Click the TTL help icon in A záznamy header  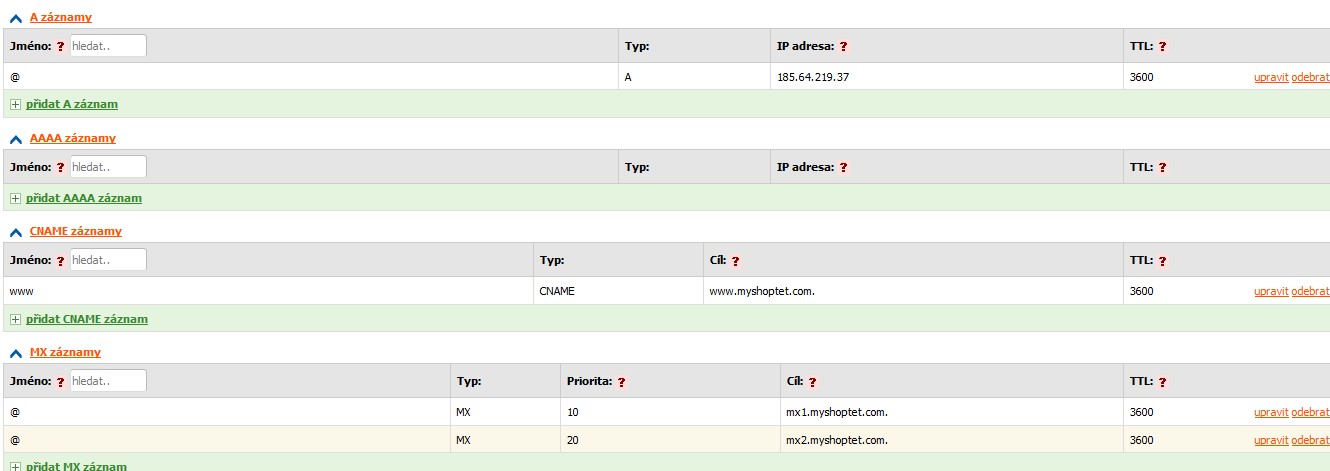(1163, 46)
